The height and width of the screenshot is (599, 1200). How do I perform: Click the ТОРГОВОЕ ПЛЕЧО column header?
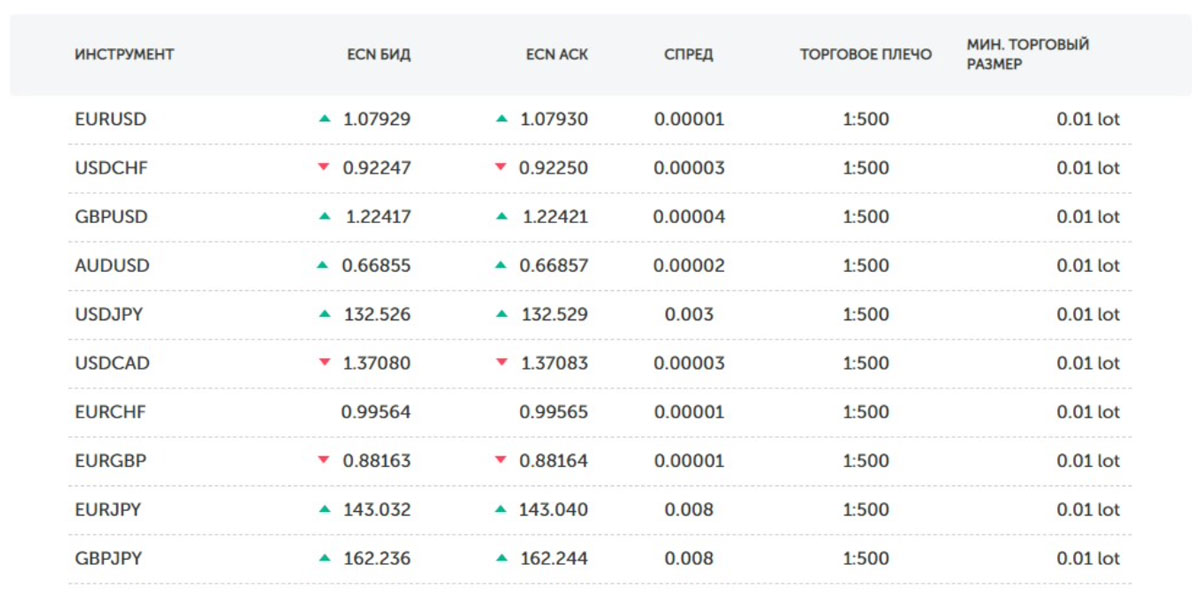click(x=866, y=55)
